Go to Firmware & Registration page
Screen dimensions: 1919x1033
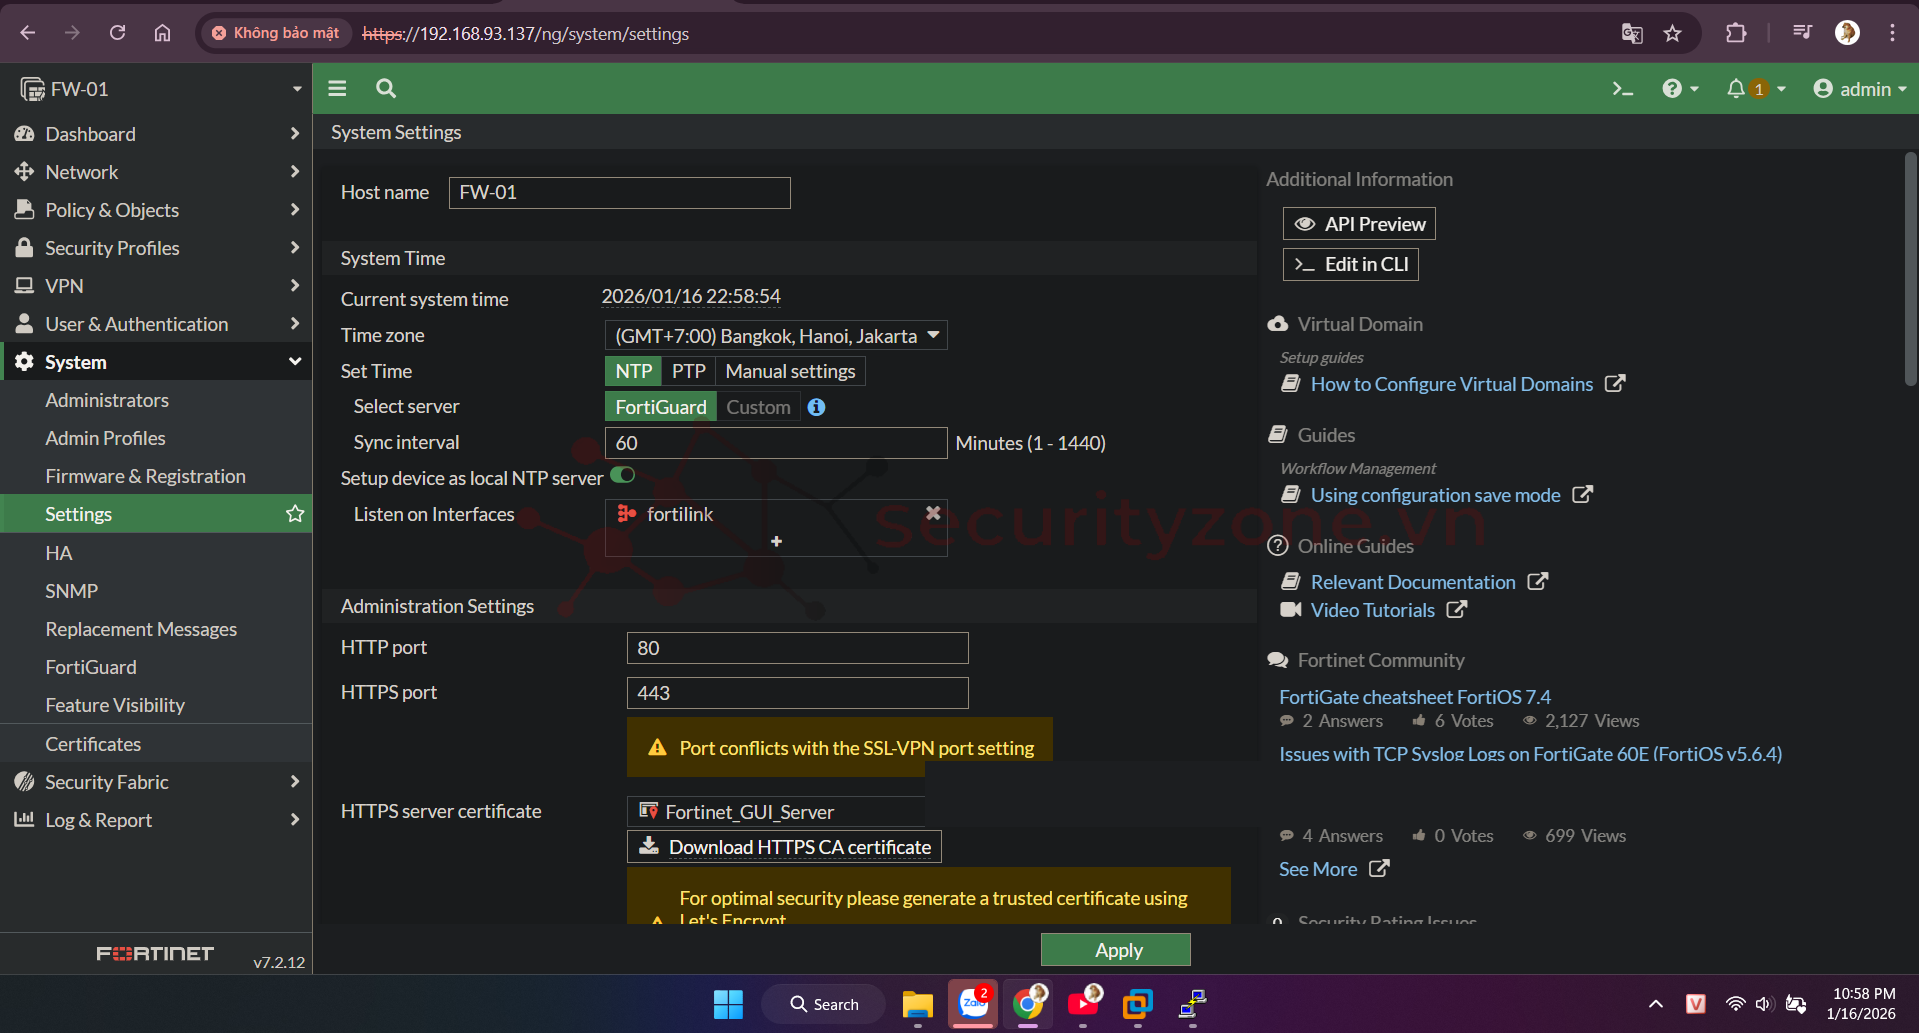pyautogui.click(x=145, y=475)
